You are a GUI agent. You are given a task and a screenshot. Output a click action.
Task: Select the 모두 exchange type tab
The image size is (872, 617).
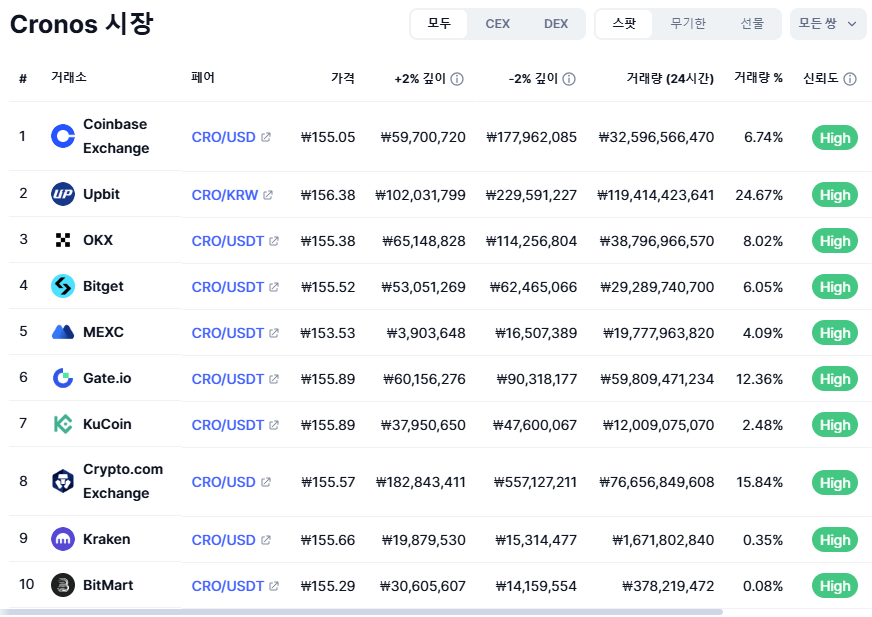pos(439,24)
